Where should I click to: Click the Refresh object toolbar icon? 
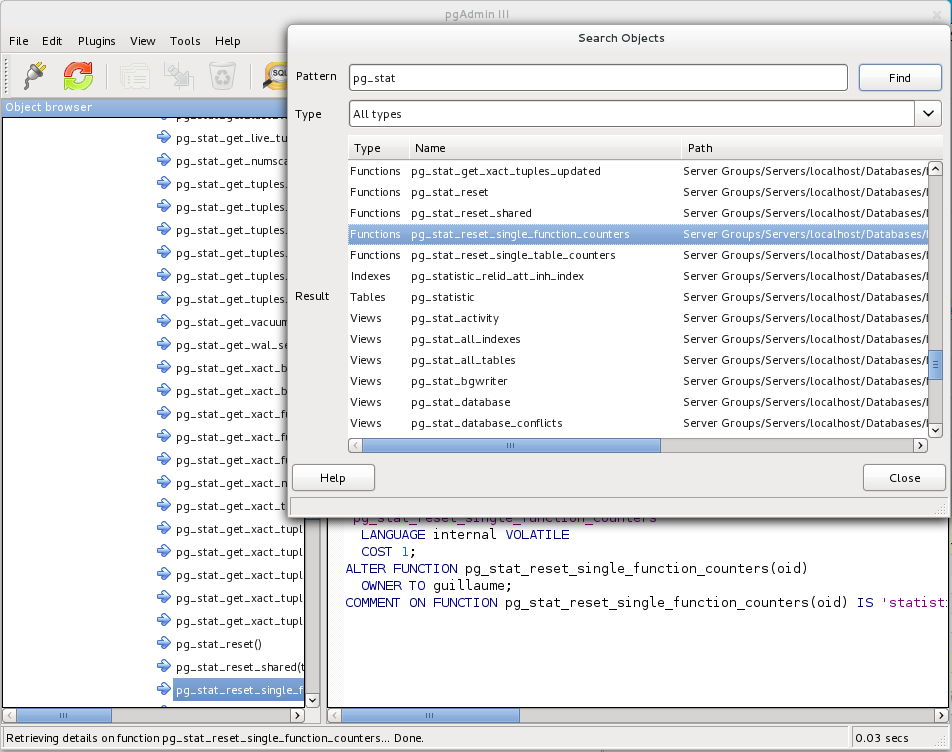(x=78, y=76)
